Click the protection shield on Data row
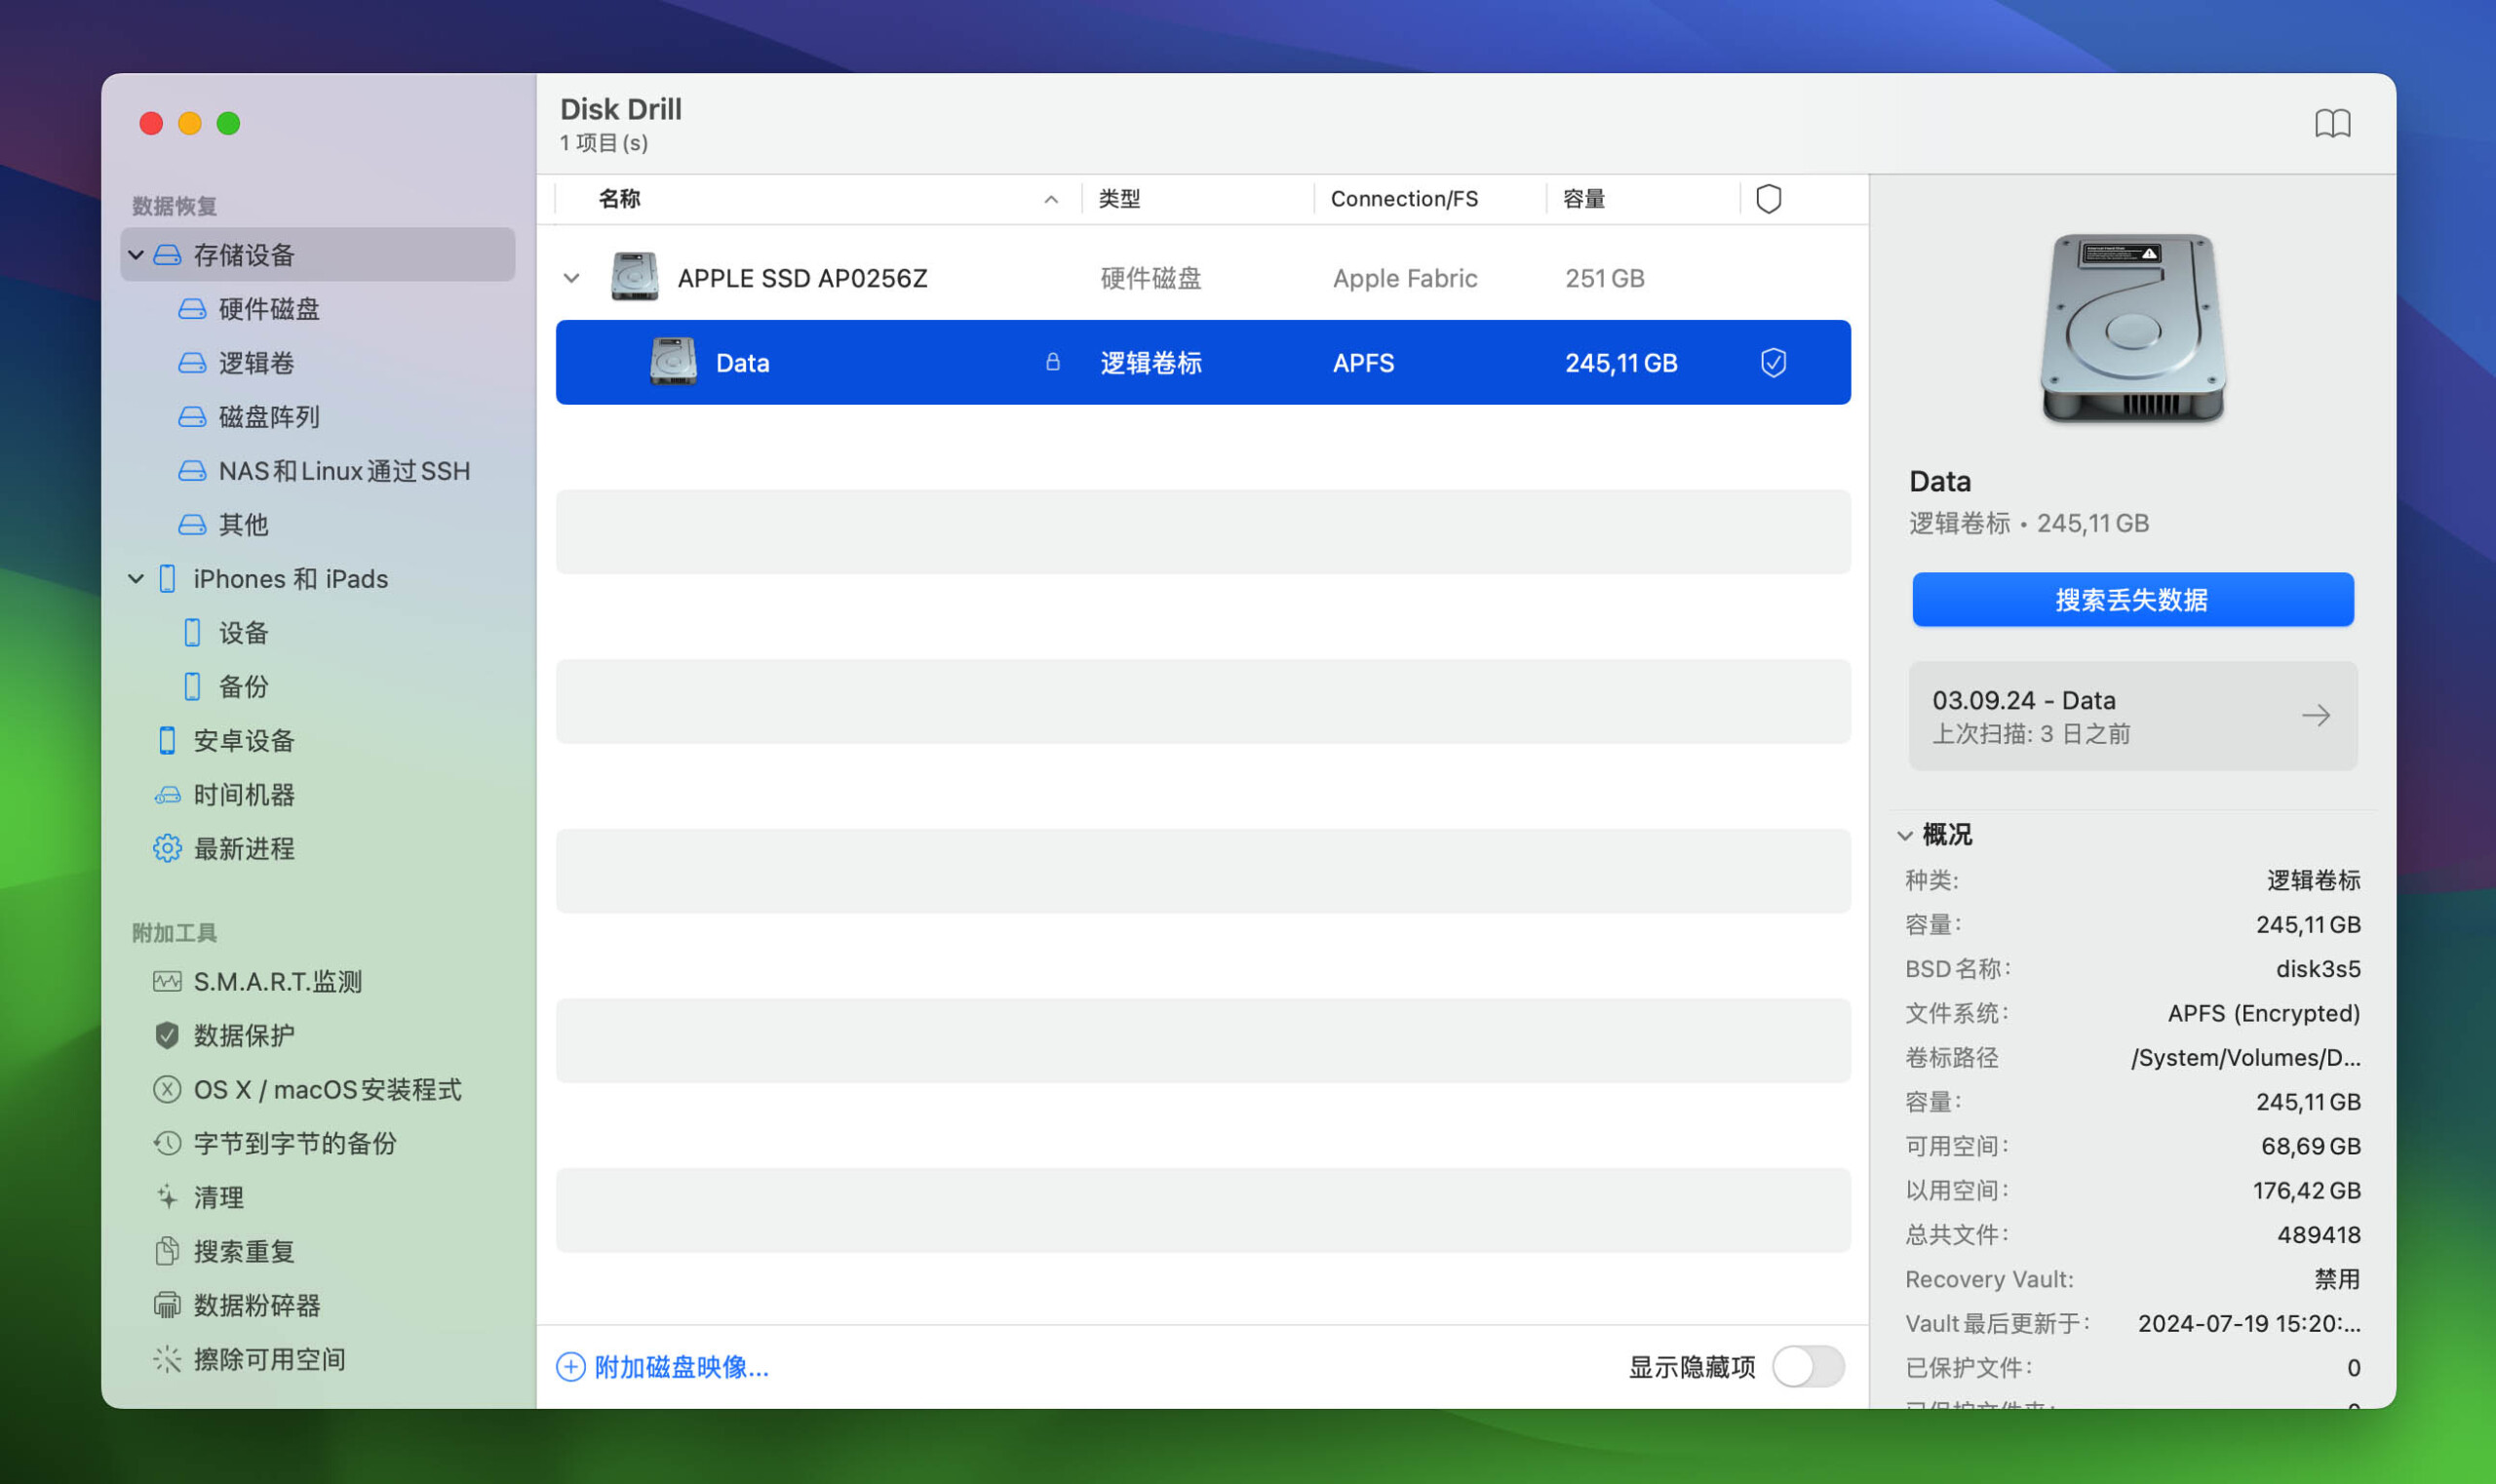Image resolution: width=2496 pixels, height=1484 pixels. 1773,363
